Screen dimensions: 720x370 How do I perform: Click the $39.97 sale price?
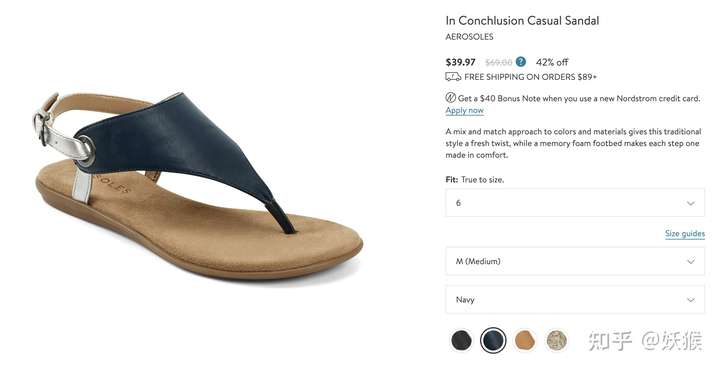tap(461, 62)
